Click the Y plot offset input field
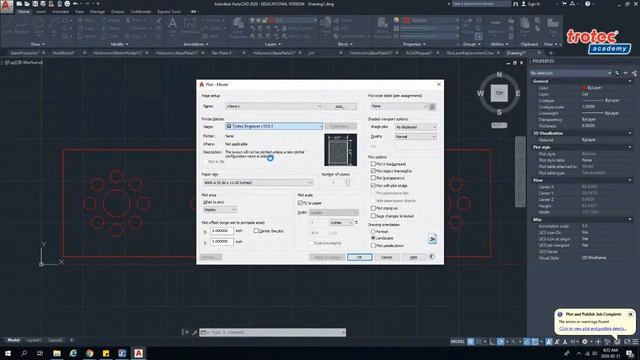640x360 pixels. tap(222, 242)
